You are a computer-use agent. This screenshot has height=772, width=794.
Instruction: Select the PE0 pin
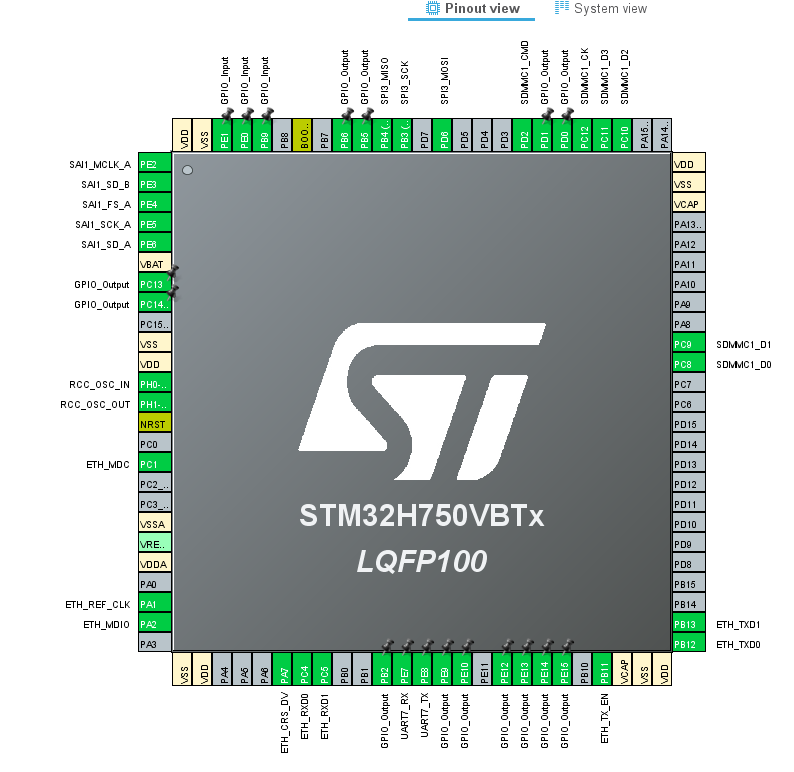245,136
